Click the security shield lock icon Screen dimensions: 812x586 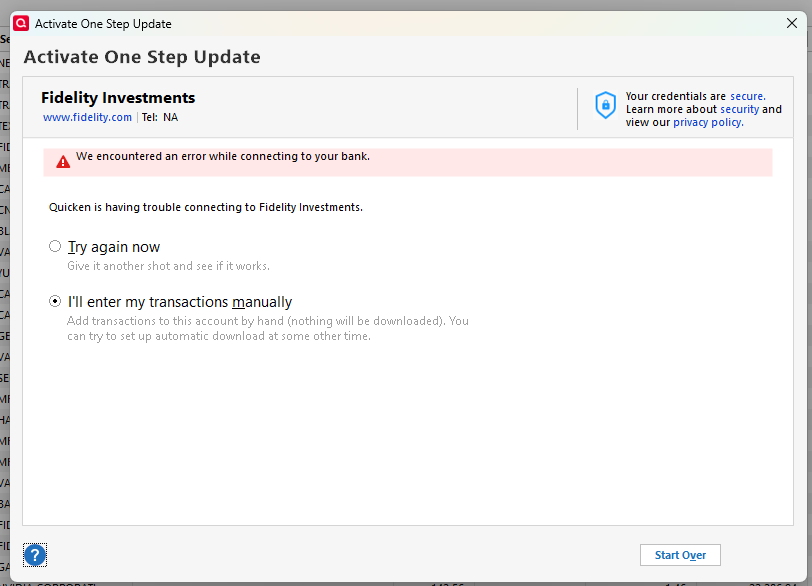click(605, 105)
